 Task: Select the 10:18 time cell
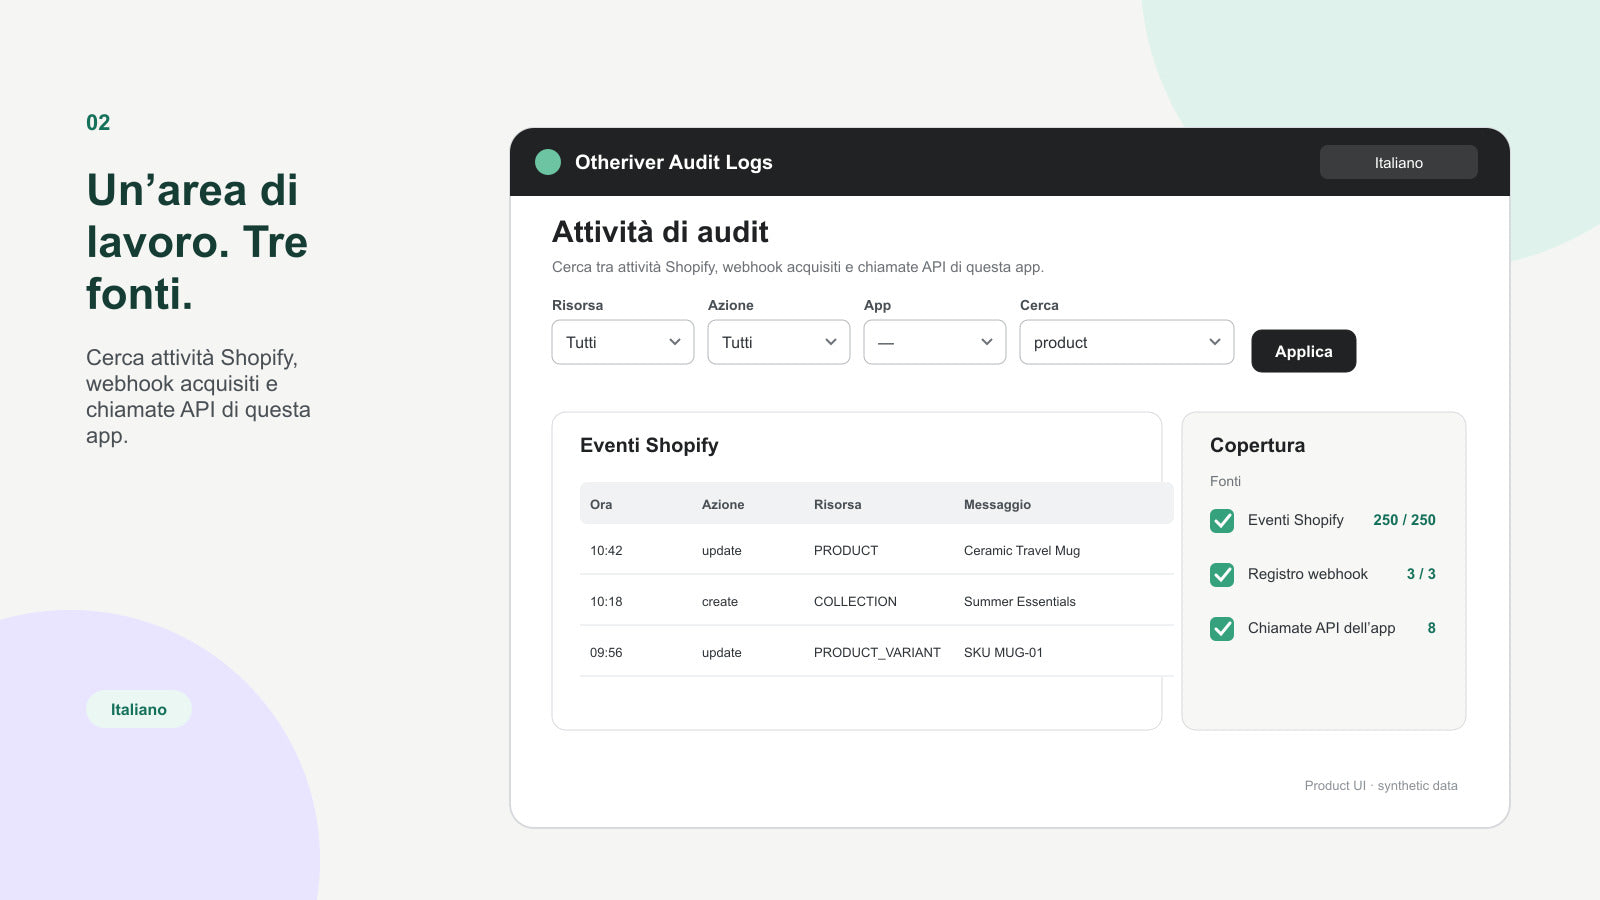(x=606, y=601)
